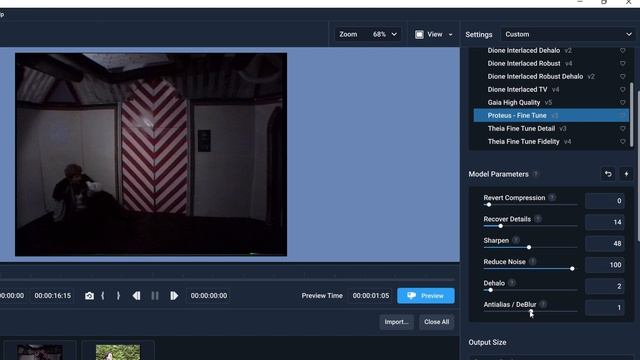640x360 pixels.
Task: Select the dark room video thumbnail
Action: point(40,352)
